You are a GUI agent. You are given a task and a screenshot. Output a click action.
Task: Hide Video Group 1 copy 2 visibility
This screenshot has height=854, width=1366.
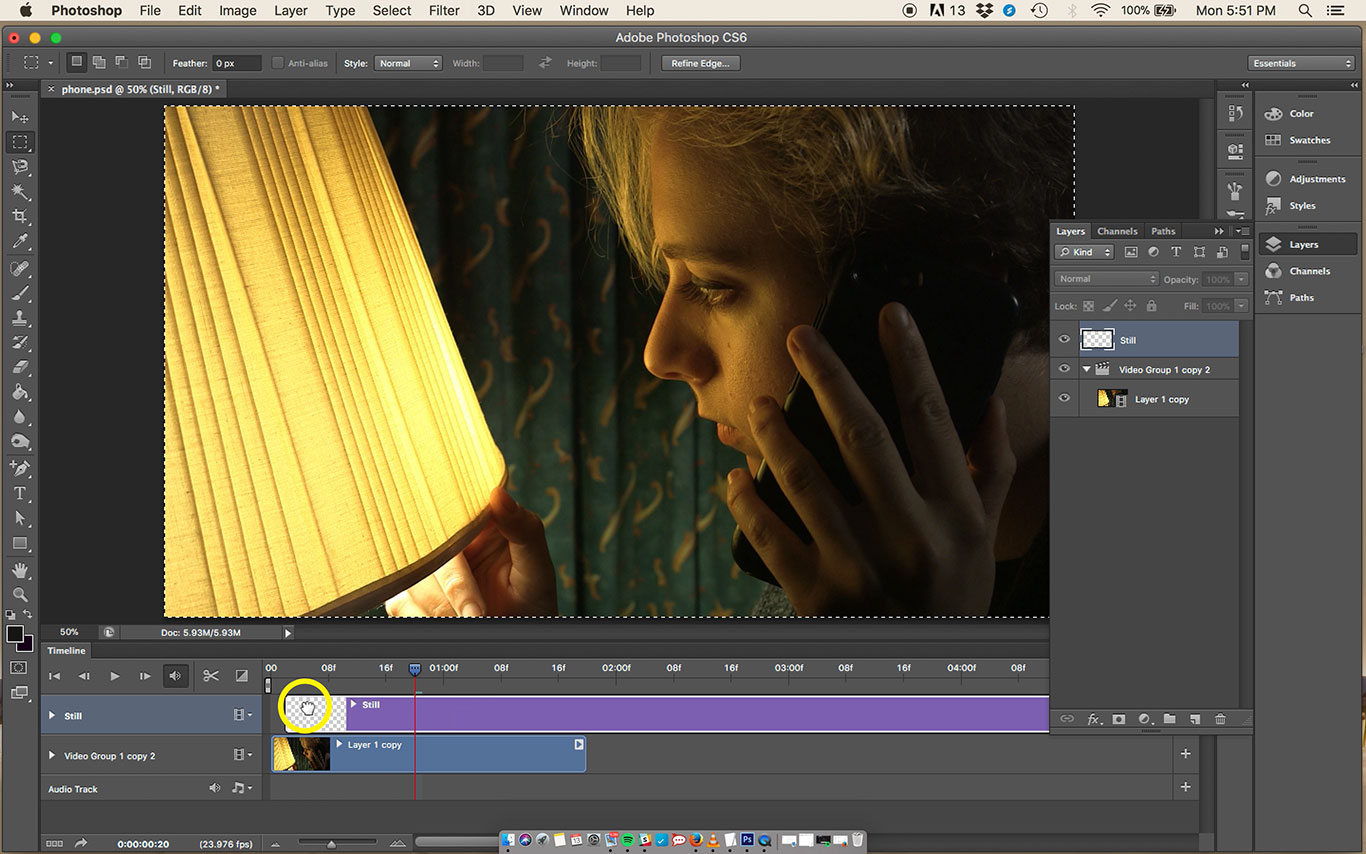1064,369
